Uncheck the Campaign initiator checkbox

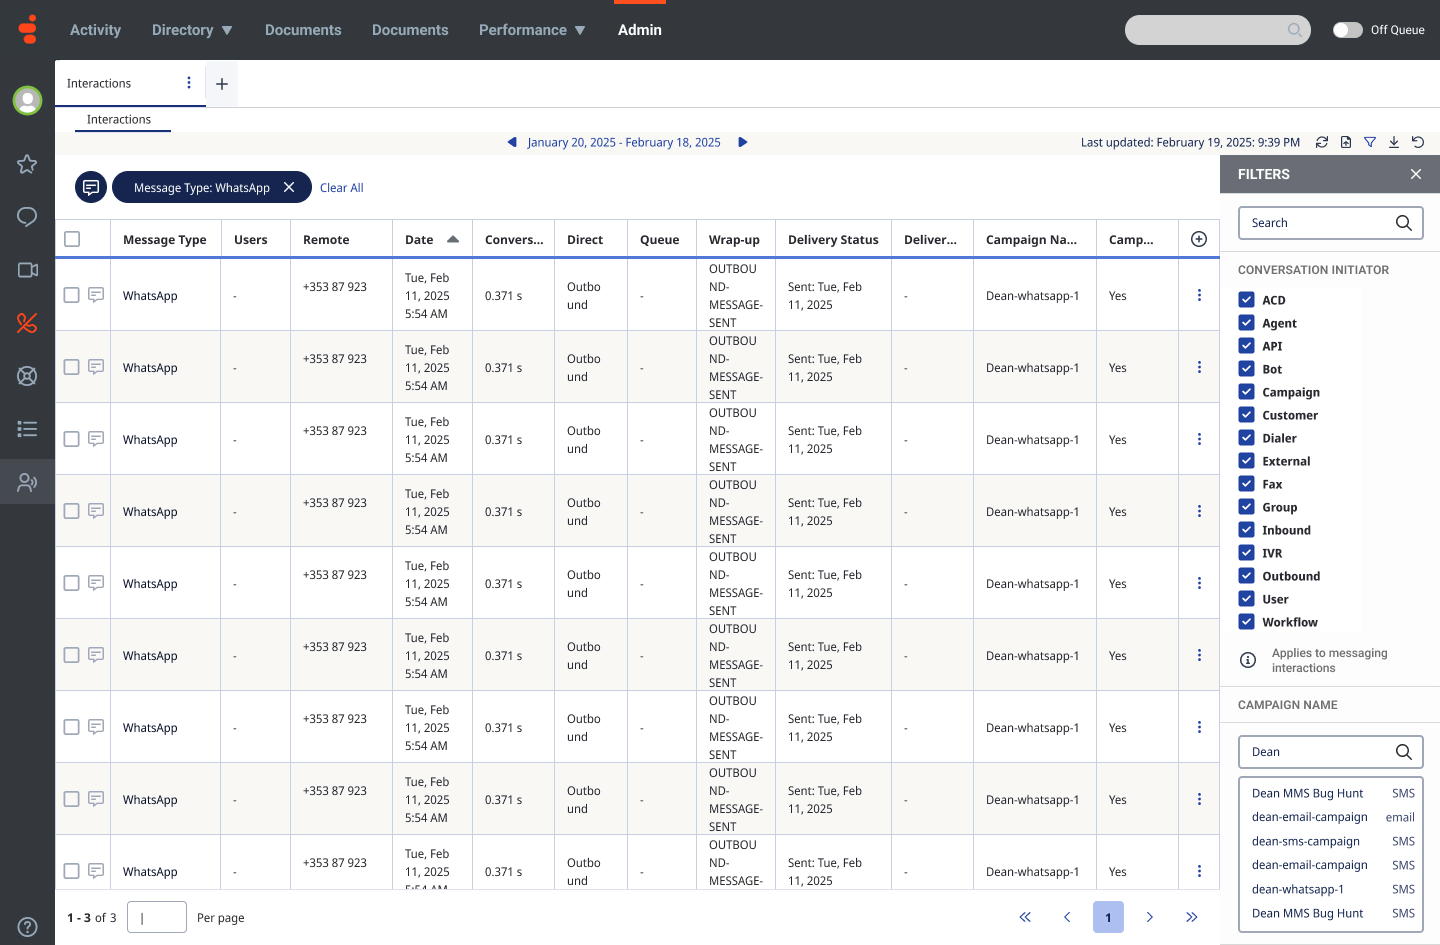pos(1246,392)
